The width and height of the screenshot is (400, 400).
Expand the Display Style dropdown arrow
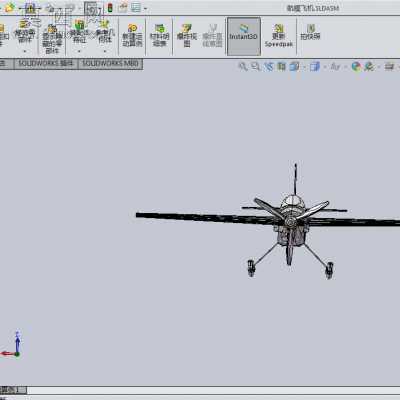click(325, 67)
